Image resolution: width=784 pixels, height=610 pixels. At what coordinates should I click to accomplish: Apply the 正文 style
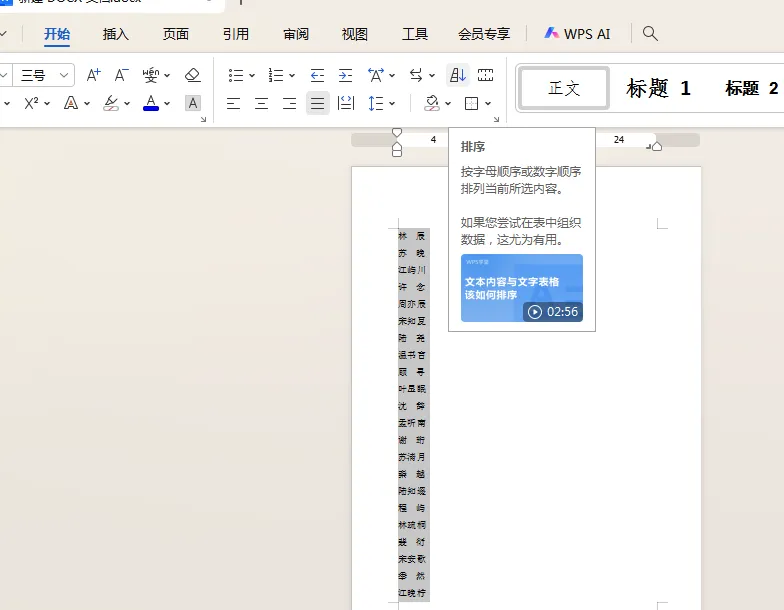[564, 88]
